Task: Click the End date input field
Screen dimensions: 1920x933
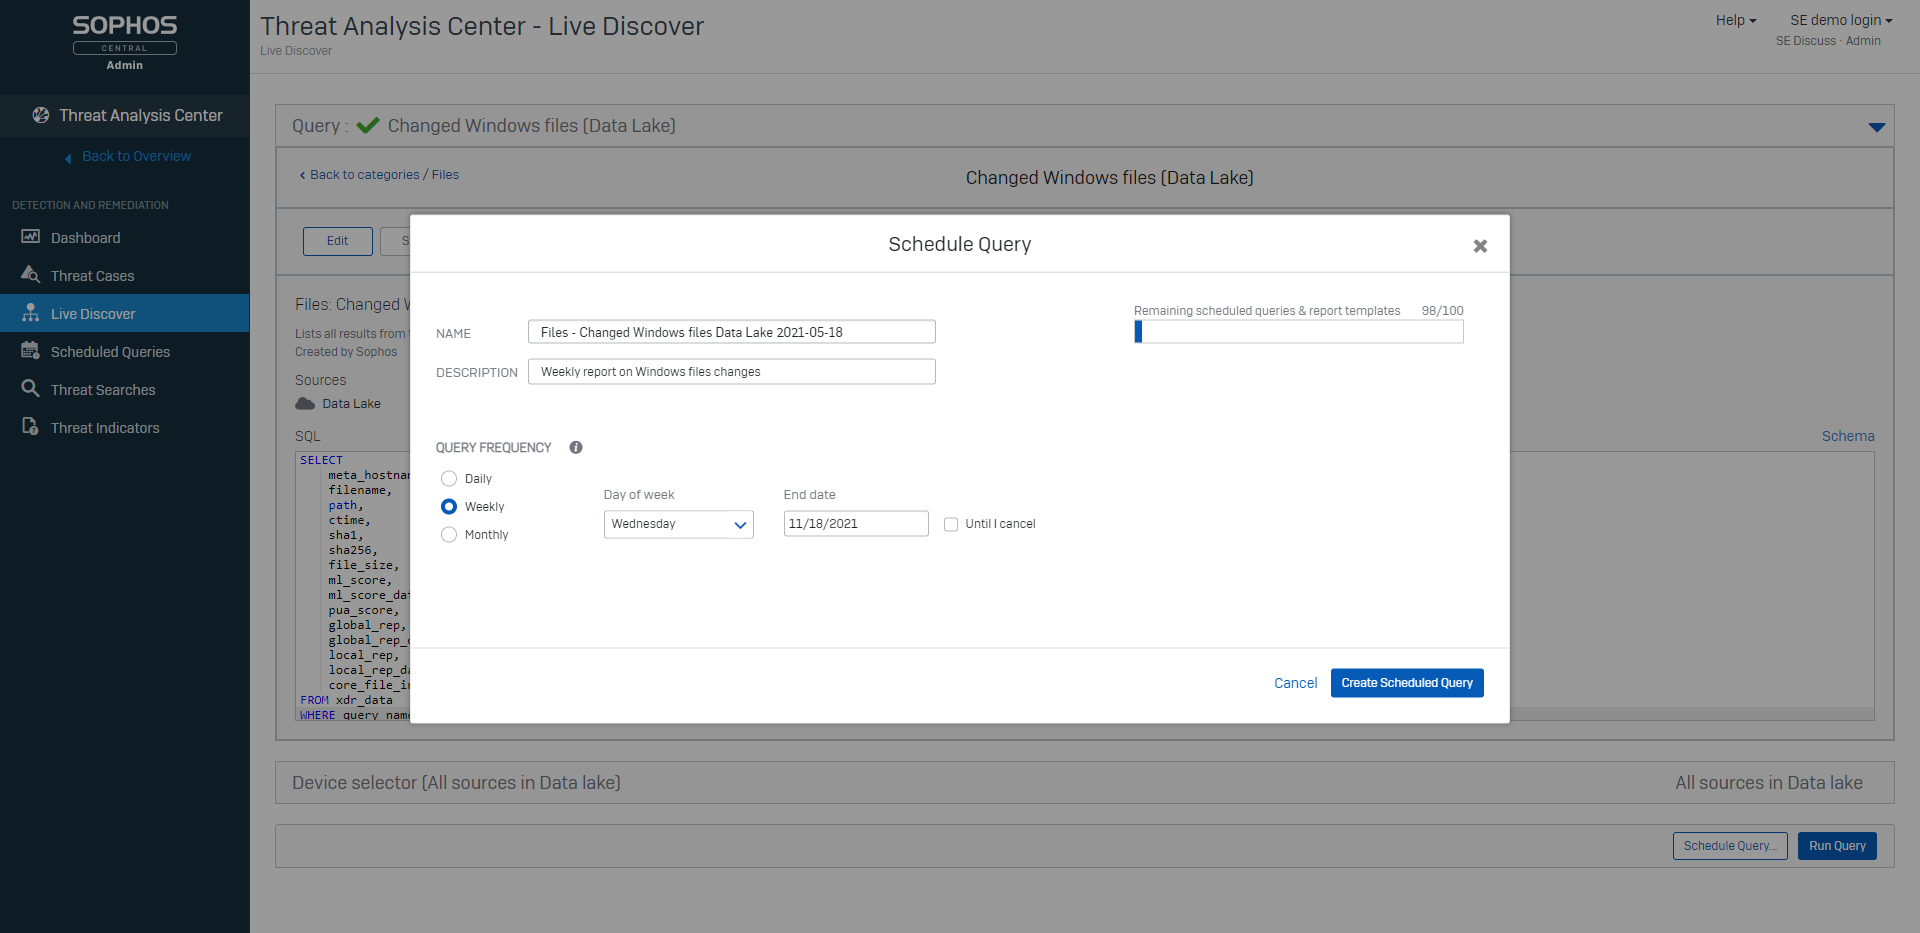Action: point(856,524)
